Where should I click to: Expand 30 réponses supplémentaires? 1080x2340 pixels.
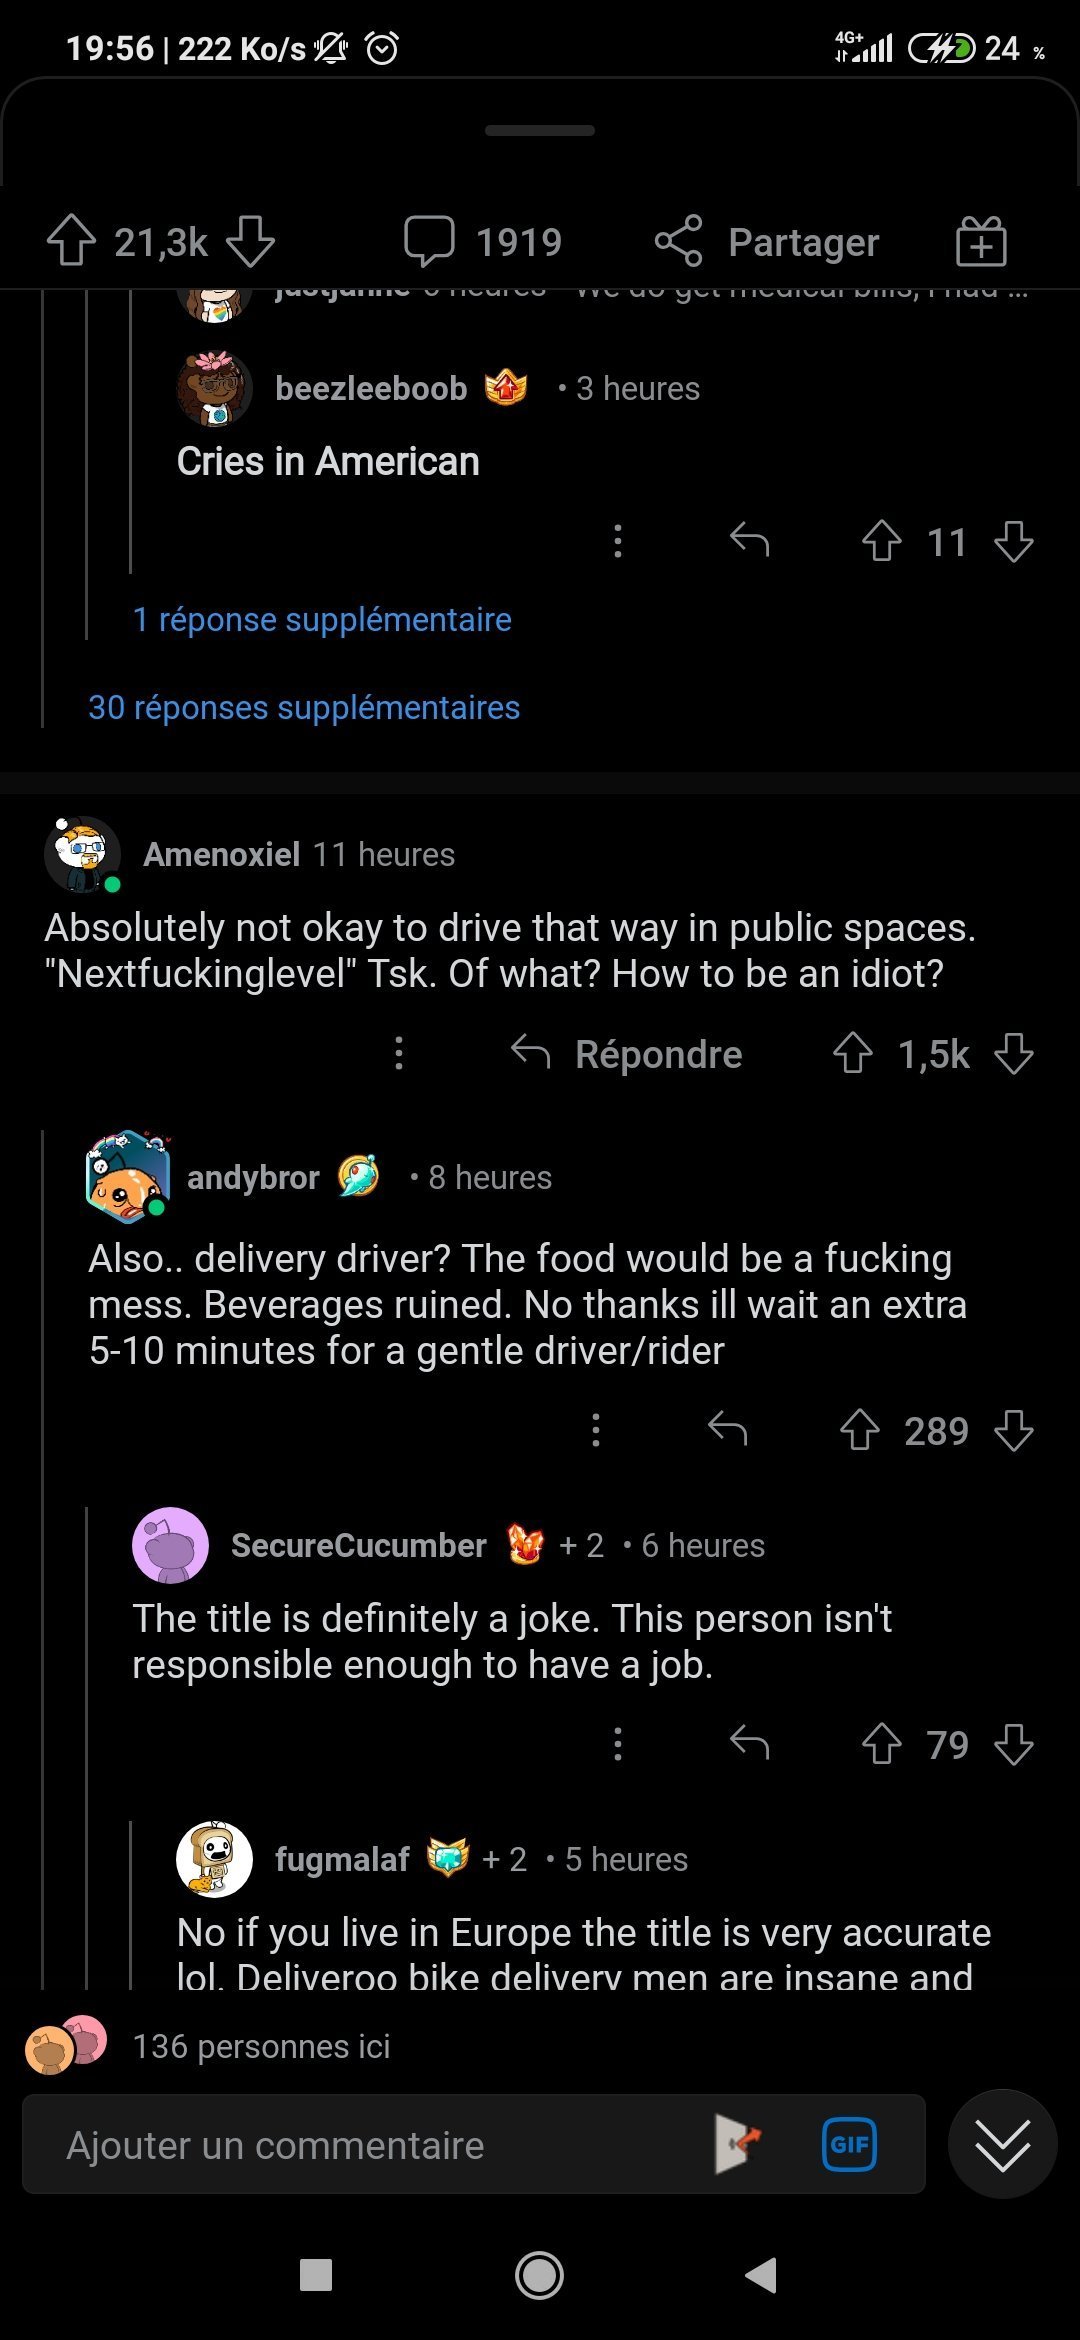(304, 708)
